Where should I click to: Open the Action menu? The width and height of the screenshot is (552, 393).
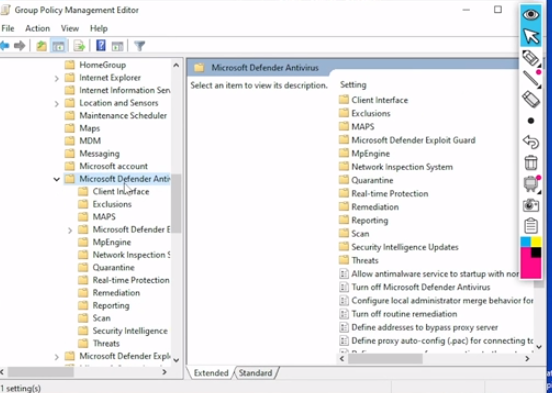tap(37, 28)
